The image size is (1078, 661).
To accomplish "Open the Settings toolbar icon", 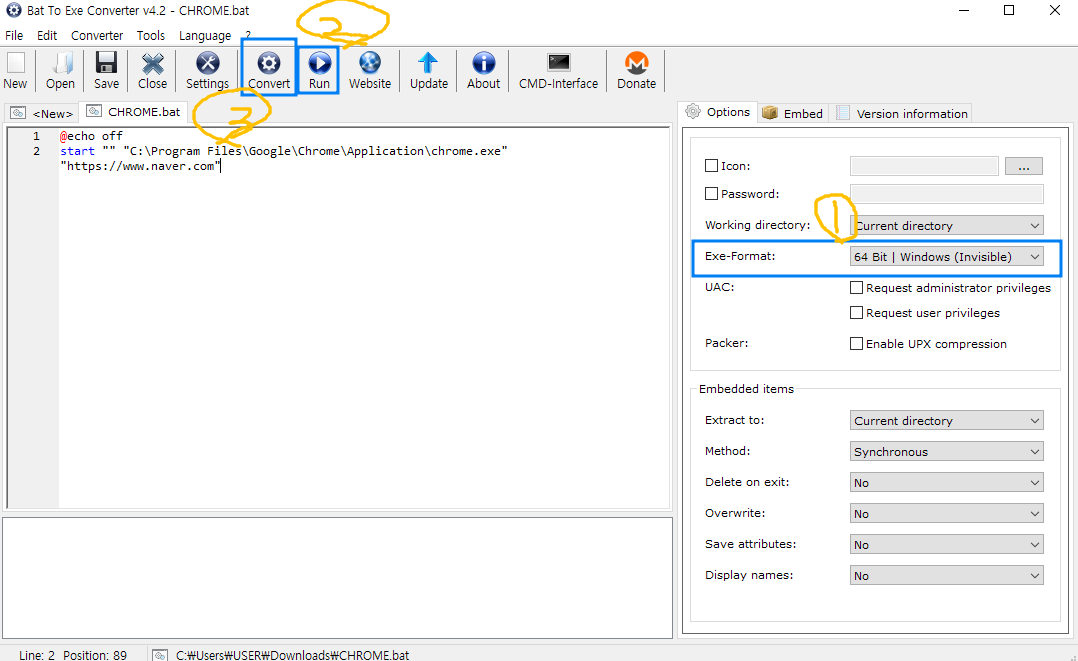I will (x=208, y=63).
